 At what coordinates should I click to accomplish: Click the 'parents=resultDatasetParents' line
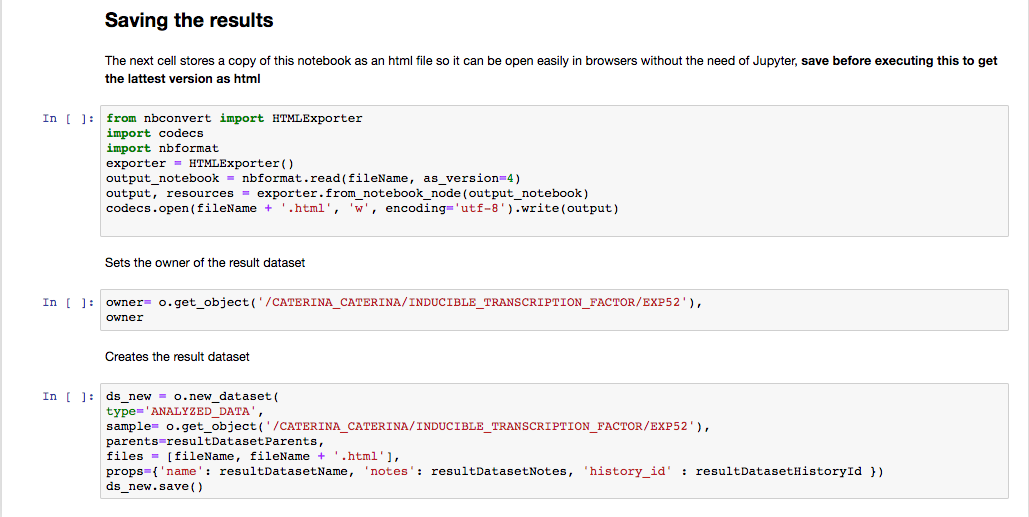(x=215, y=441)
